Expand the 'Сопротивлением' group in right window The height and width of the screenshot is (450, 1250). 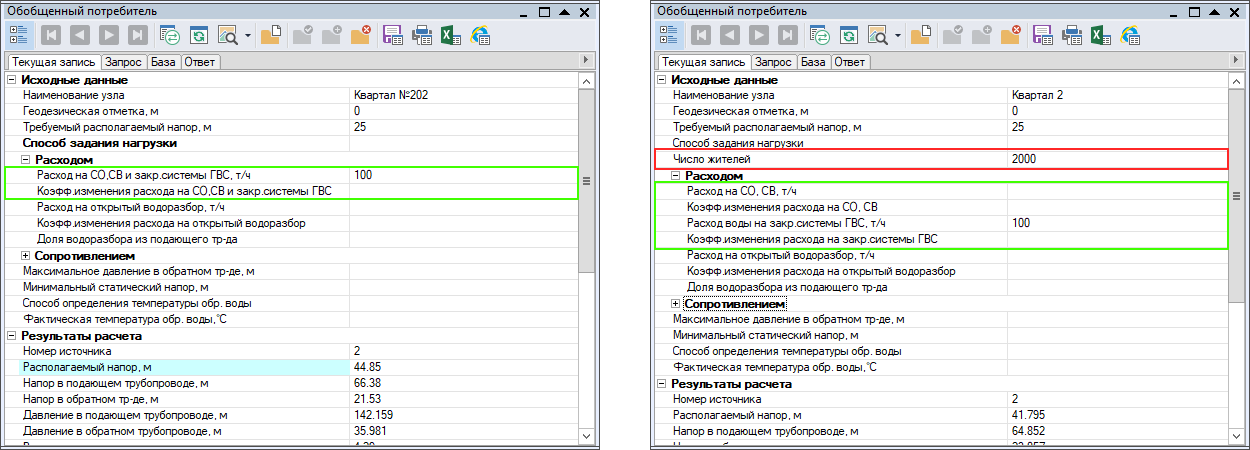[676, 303]
